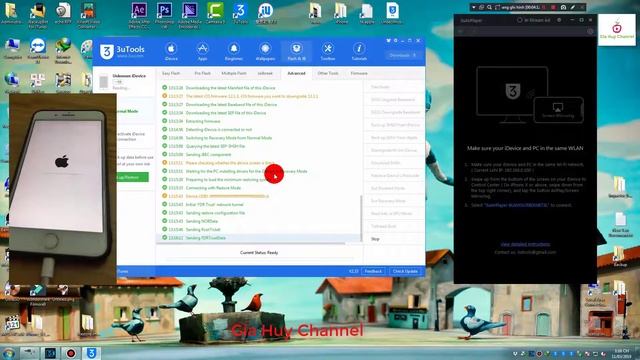Click the Feedback button in status bar
640x360 pixels.
coord(373,271)
